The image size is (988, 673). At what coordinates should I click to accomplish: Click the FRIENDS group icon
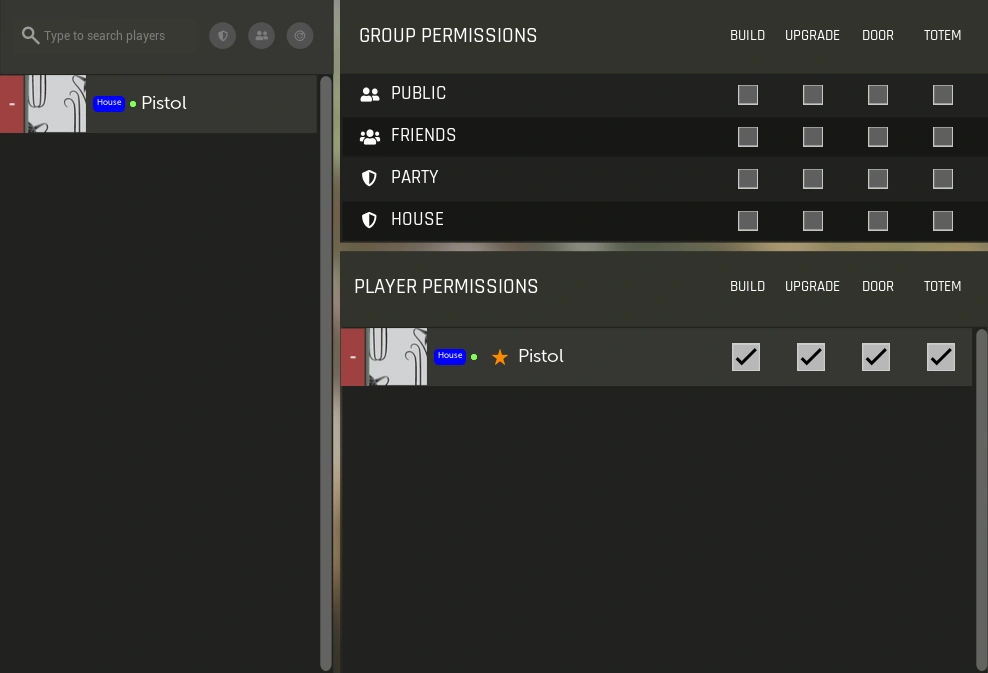(370, 136)
